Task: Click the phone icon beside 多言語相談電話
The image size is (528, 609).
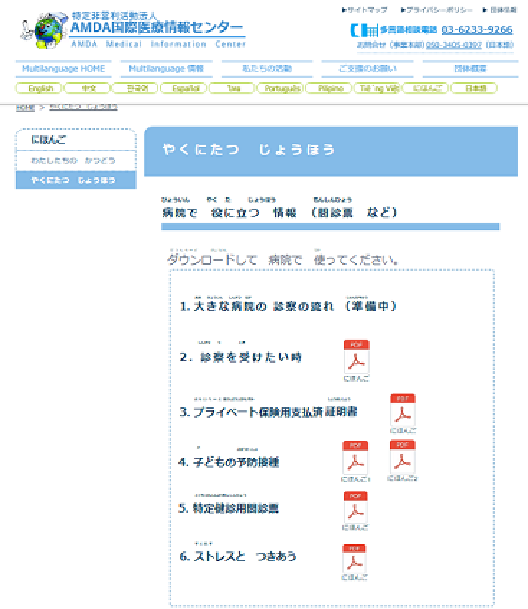Action: [x=364, y=30]
